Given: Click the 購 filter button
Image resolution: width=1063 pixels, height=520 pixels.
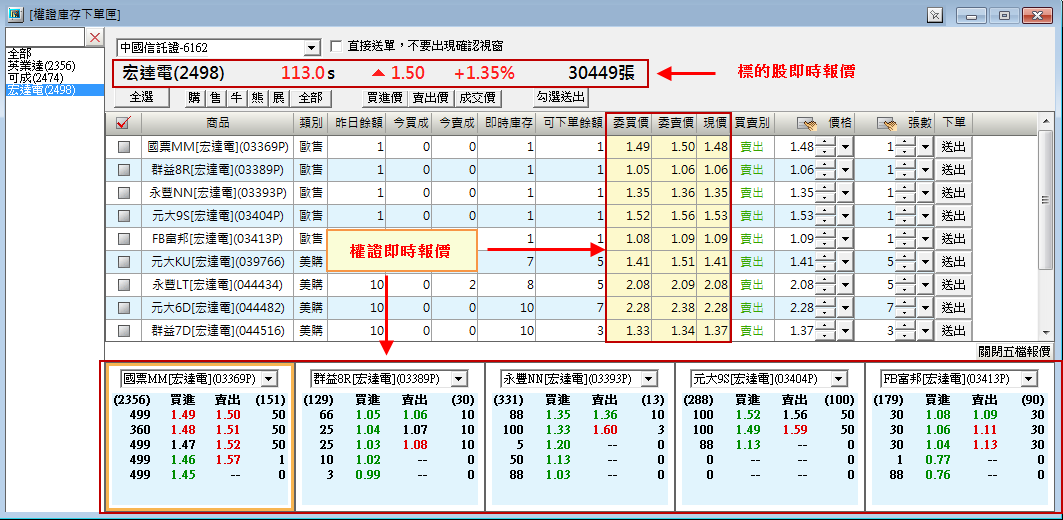Looking at the screenshot, I should click(x=194, y=98).
